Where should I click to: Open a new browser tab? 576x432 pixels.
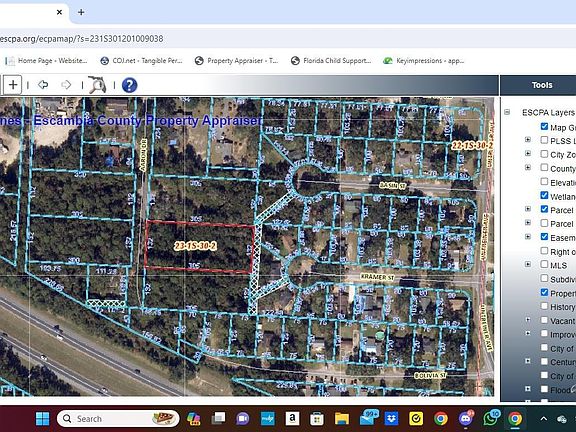(81, 12)
